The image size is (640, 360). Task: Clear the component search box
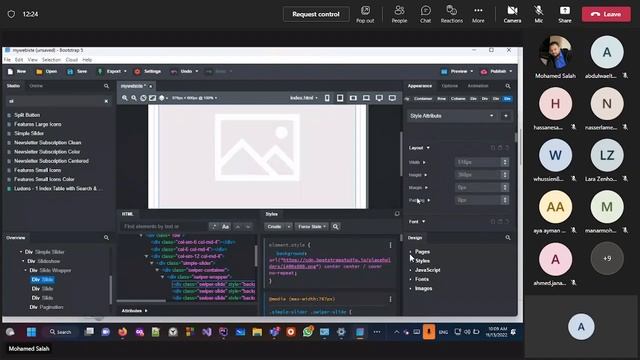click(x=106, y=101)
